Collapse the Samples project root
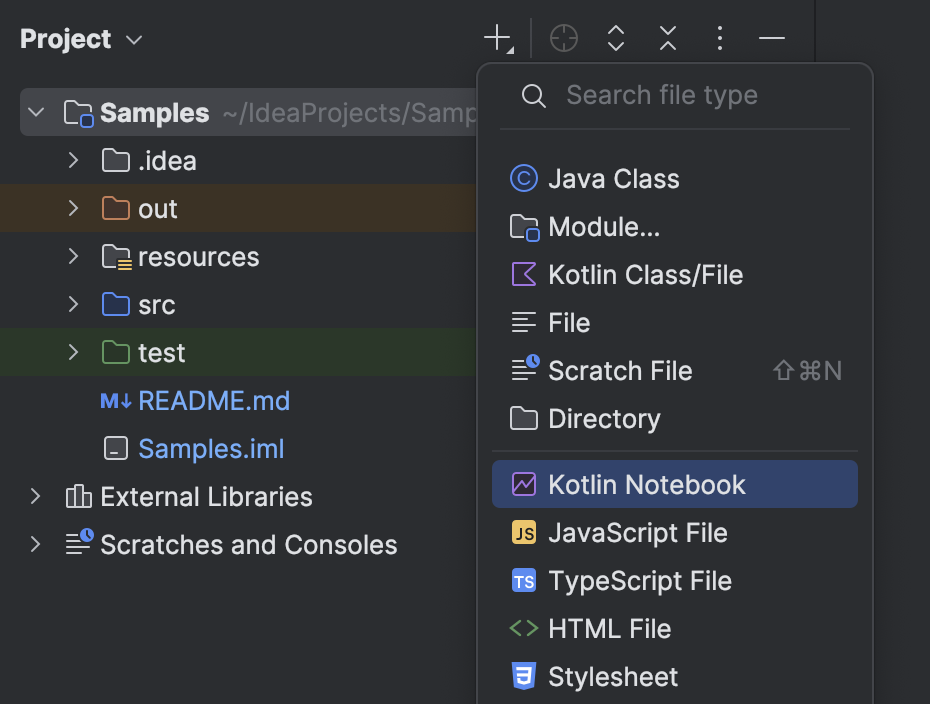Image resolution: width=930 pixels, height=704 pixels. (37, 112)
